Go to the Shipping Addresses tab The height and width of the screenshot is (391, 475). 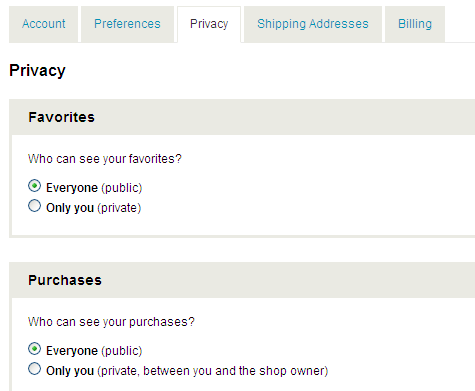pos(313,24)
